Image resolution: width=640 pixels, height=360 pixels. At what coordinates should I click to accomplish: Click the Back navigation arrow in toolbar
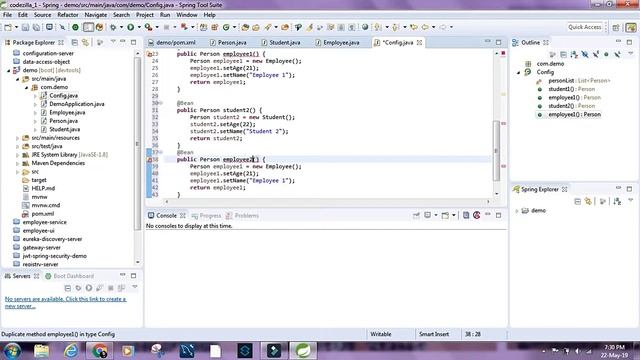click(x=425, y=27)
